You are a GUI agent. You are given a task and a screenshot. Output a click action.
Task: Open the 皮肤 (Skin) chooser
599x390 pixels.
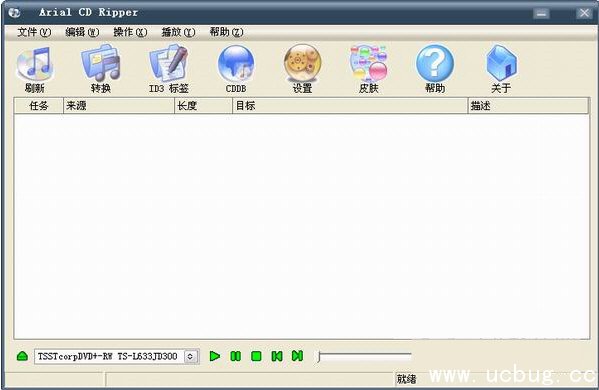[369, 69]
